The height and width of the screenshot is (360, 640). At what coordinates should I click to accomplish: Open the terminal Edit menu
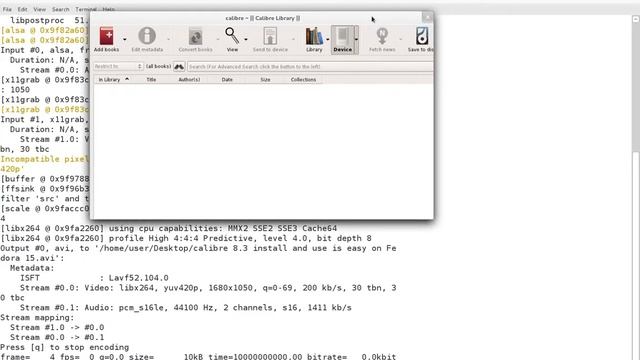[22, 9]
